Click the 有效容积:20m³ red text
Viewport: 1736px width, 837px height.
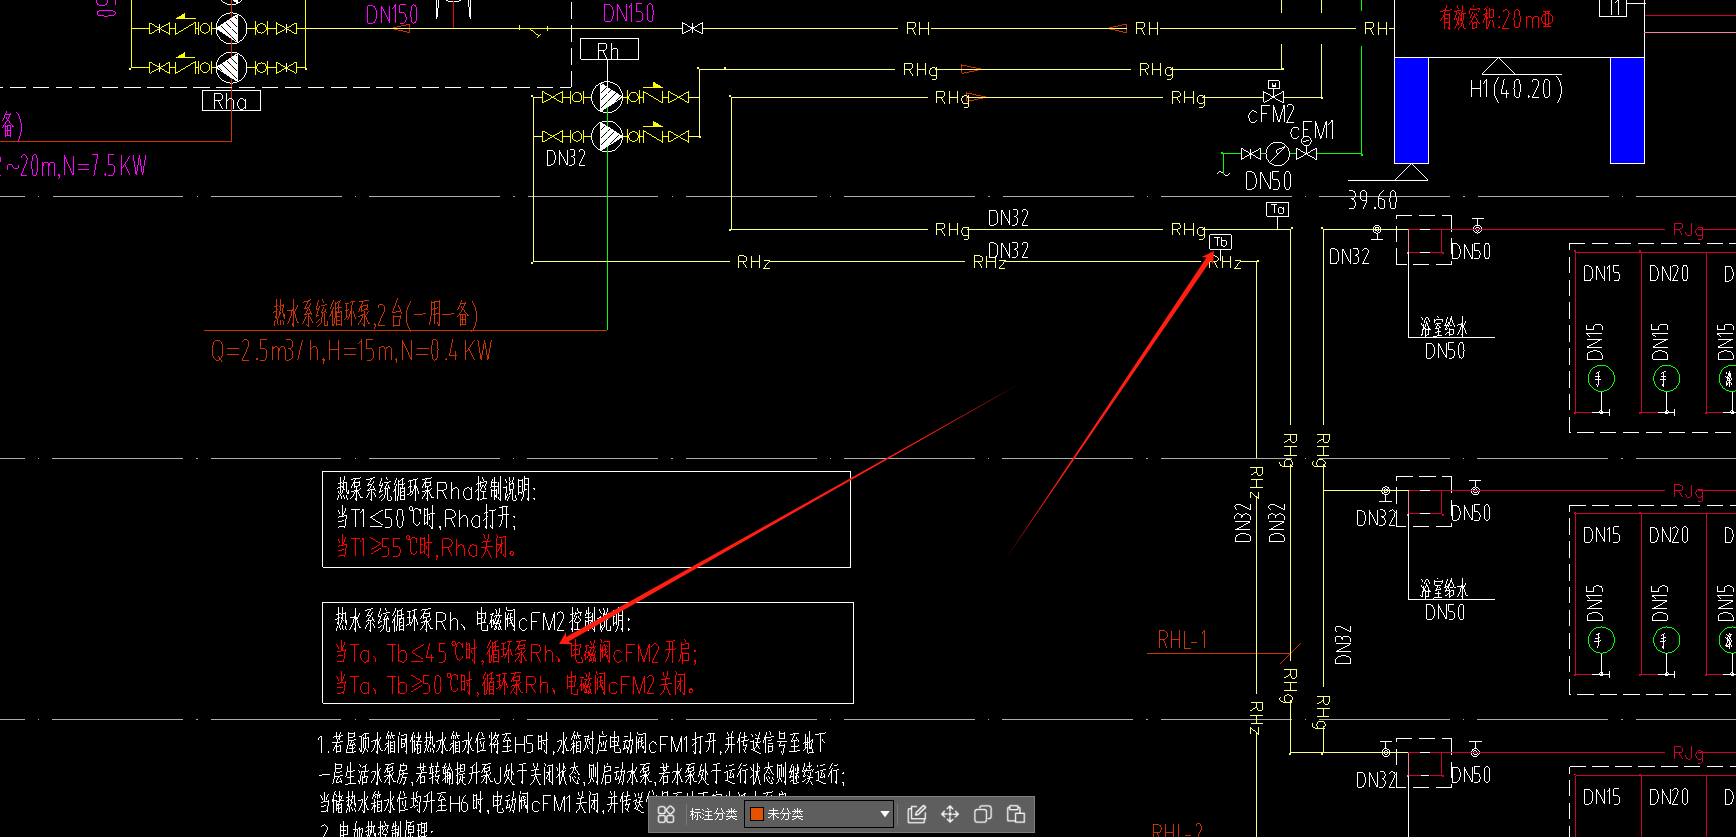1496,18
